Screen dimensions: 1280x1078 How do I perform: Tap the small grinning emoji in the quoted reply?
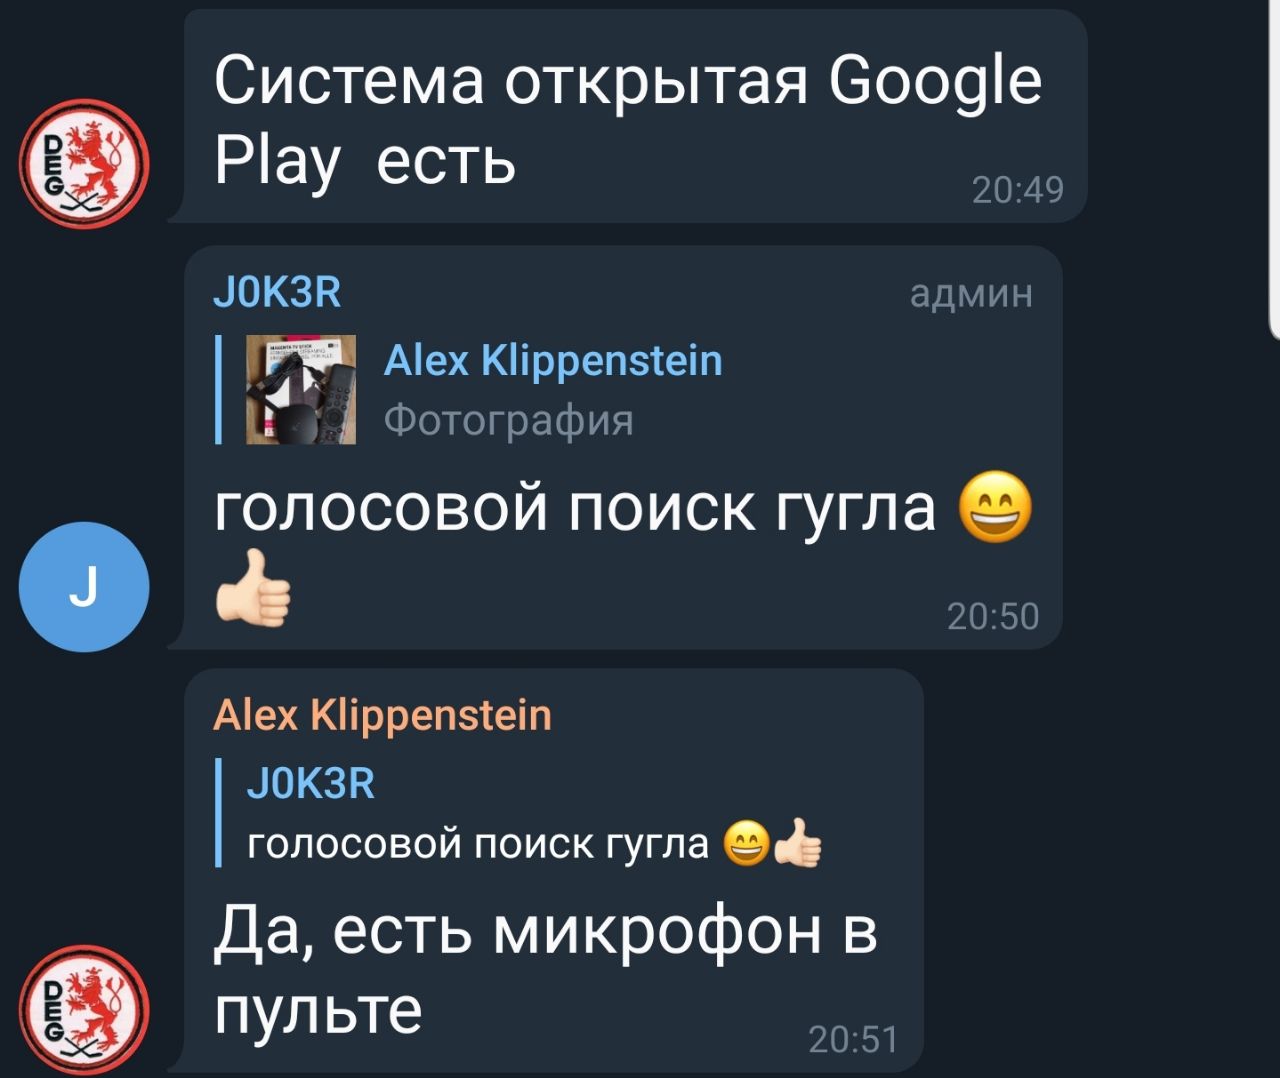[744, 845]
